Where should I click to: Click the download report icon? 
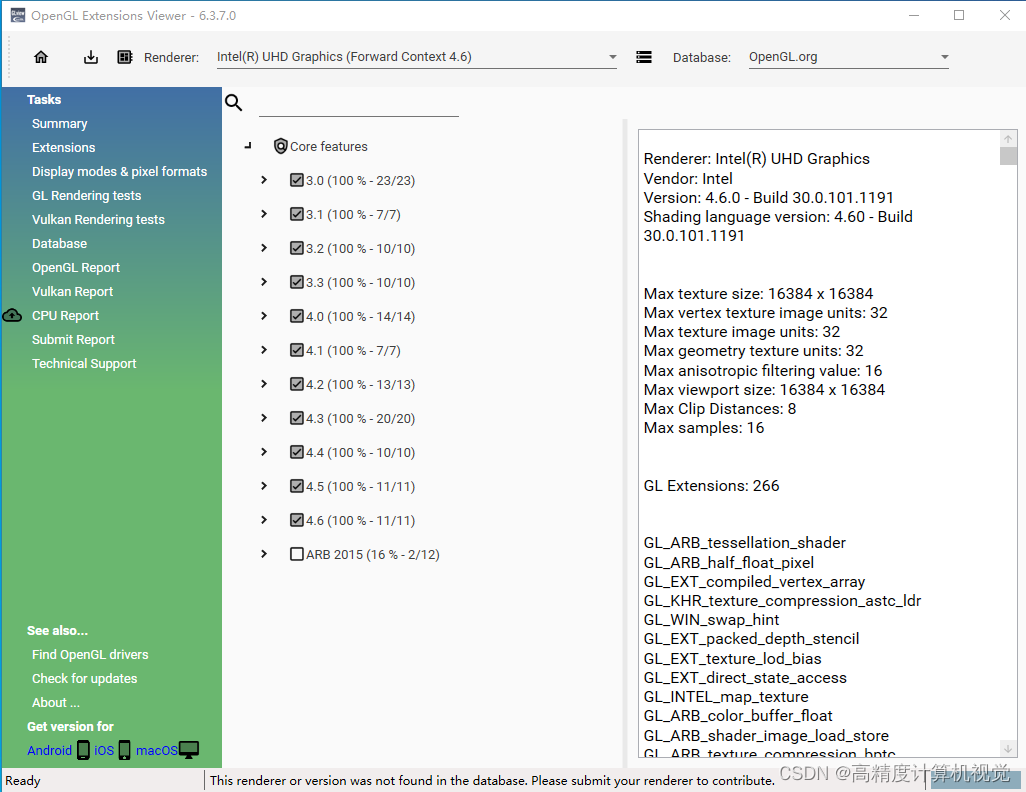click(x=91, y=57)
